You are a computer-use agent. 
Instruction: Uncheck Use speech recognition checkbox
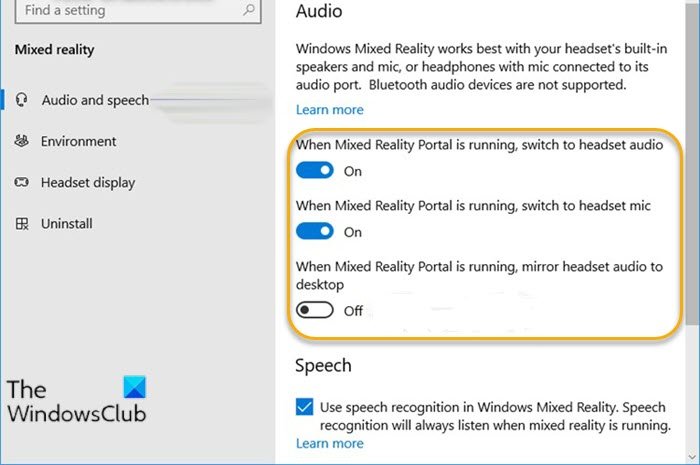(x=304, y=407)
